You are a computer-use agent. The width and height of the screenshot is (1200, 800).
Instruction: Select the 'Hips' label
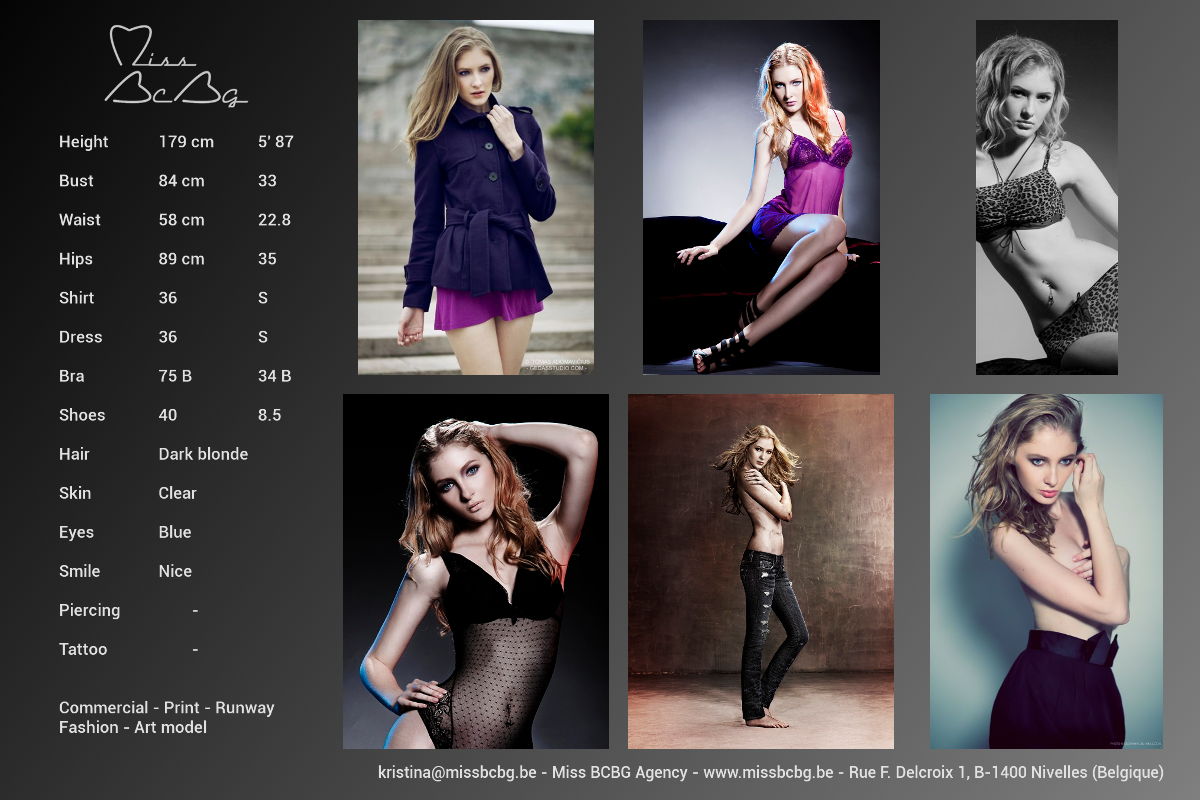tap(76, 259)
